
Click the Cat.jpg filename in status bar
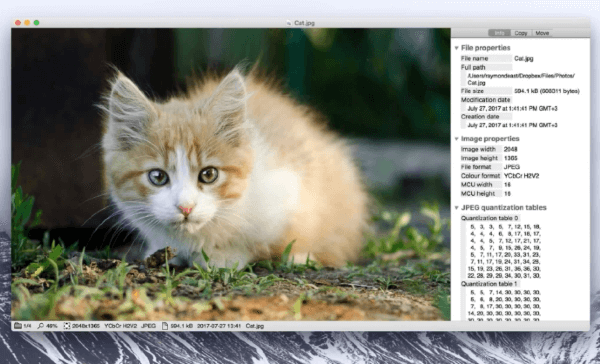click(255, 326)
